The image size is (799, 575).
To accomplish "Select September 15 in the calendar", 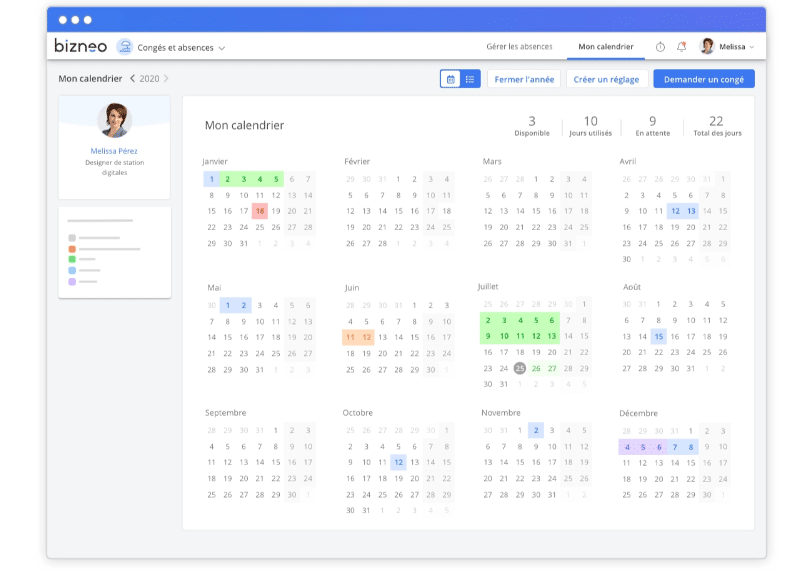I will pos(276,462).
